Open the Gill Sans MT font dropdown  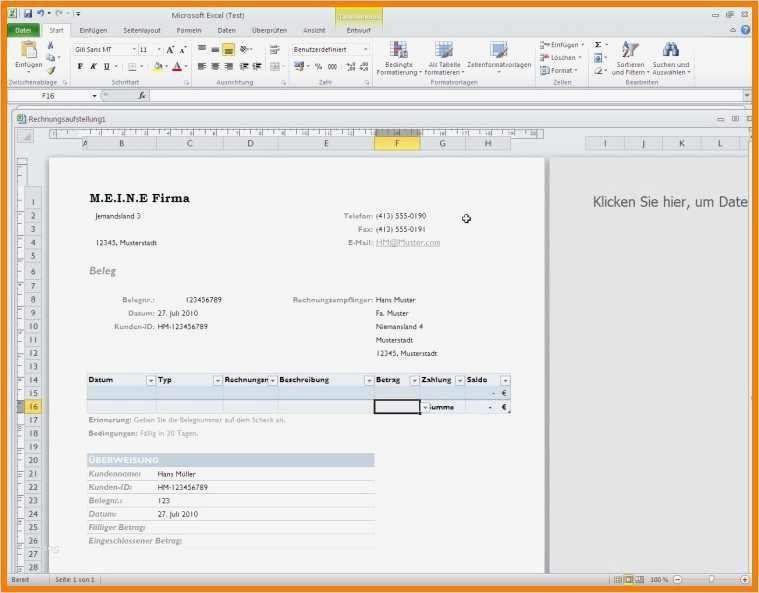[x=134, y=49]
